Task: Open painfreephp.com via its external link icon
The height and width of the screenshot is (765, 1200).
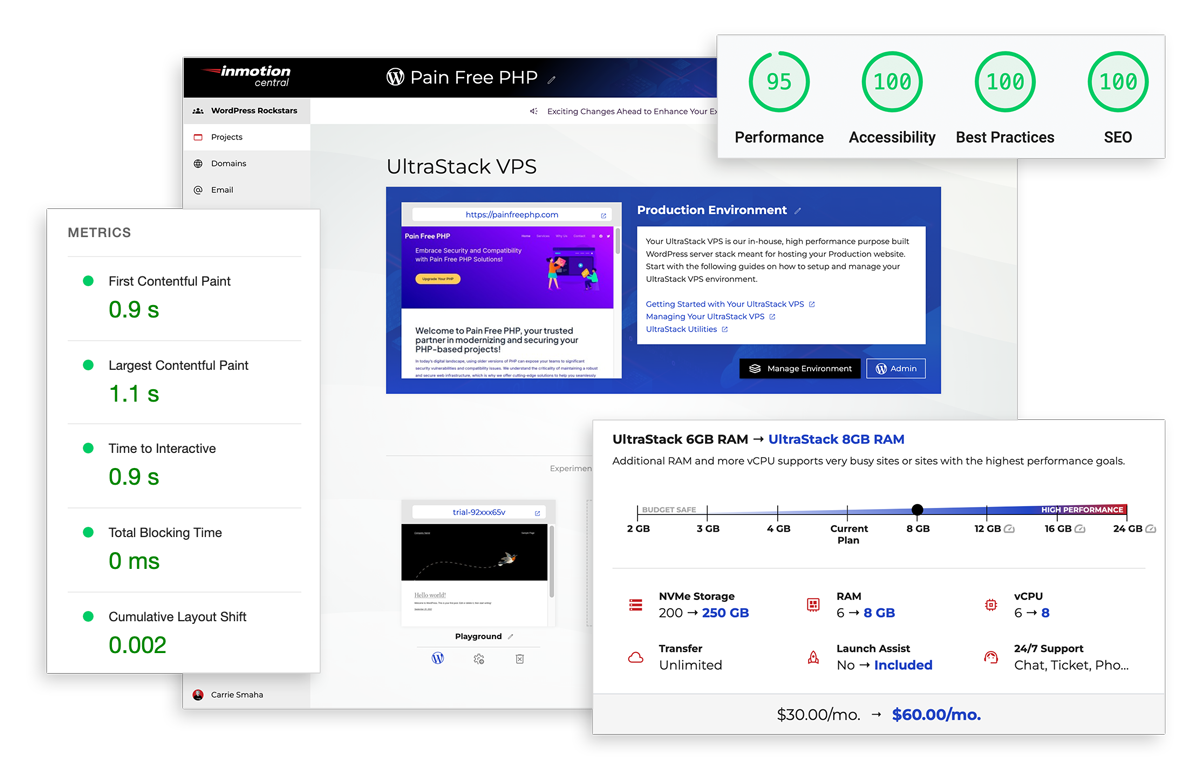Action: point(603,214)
